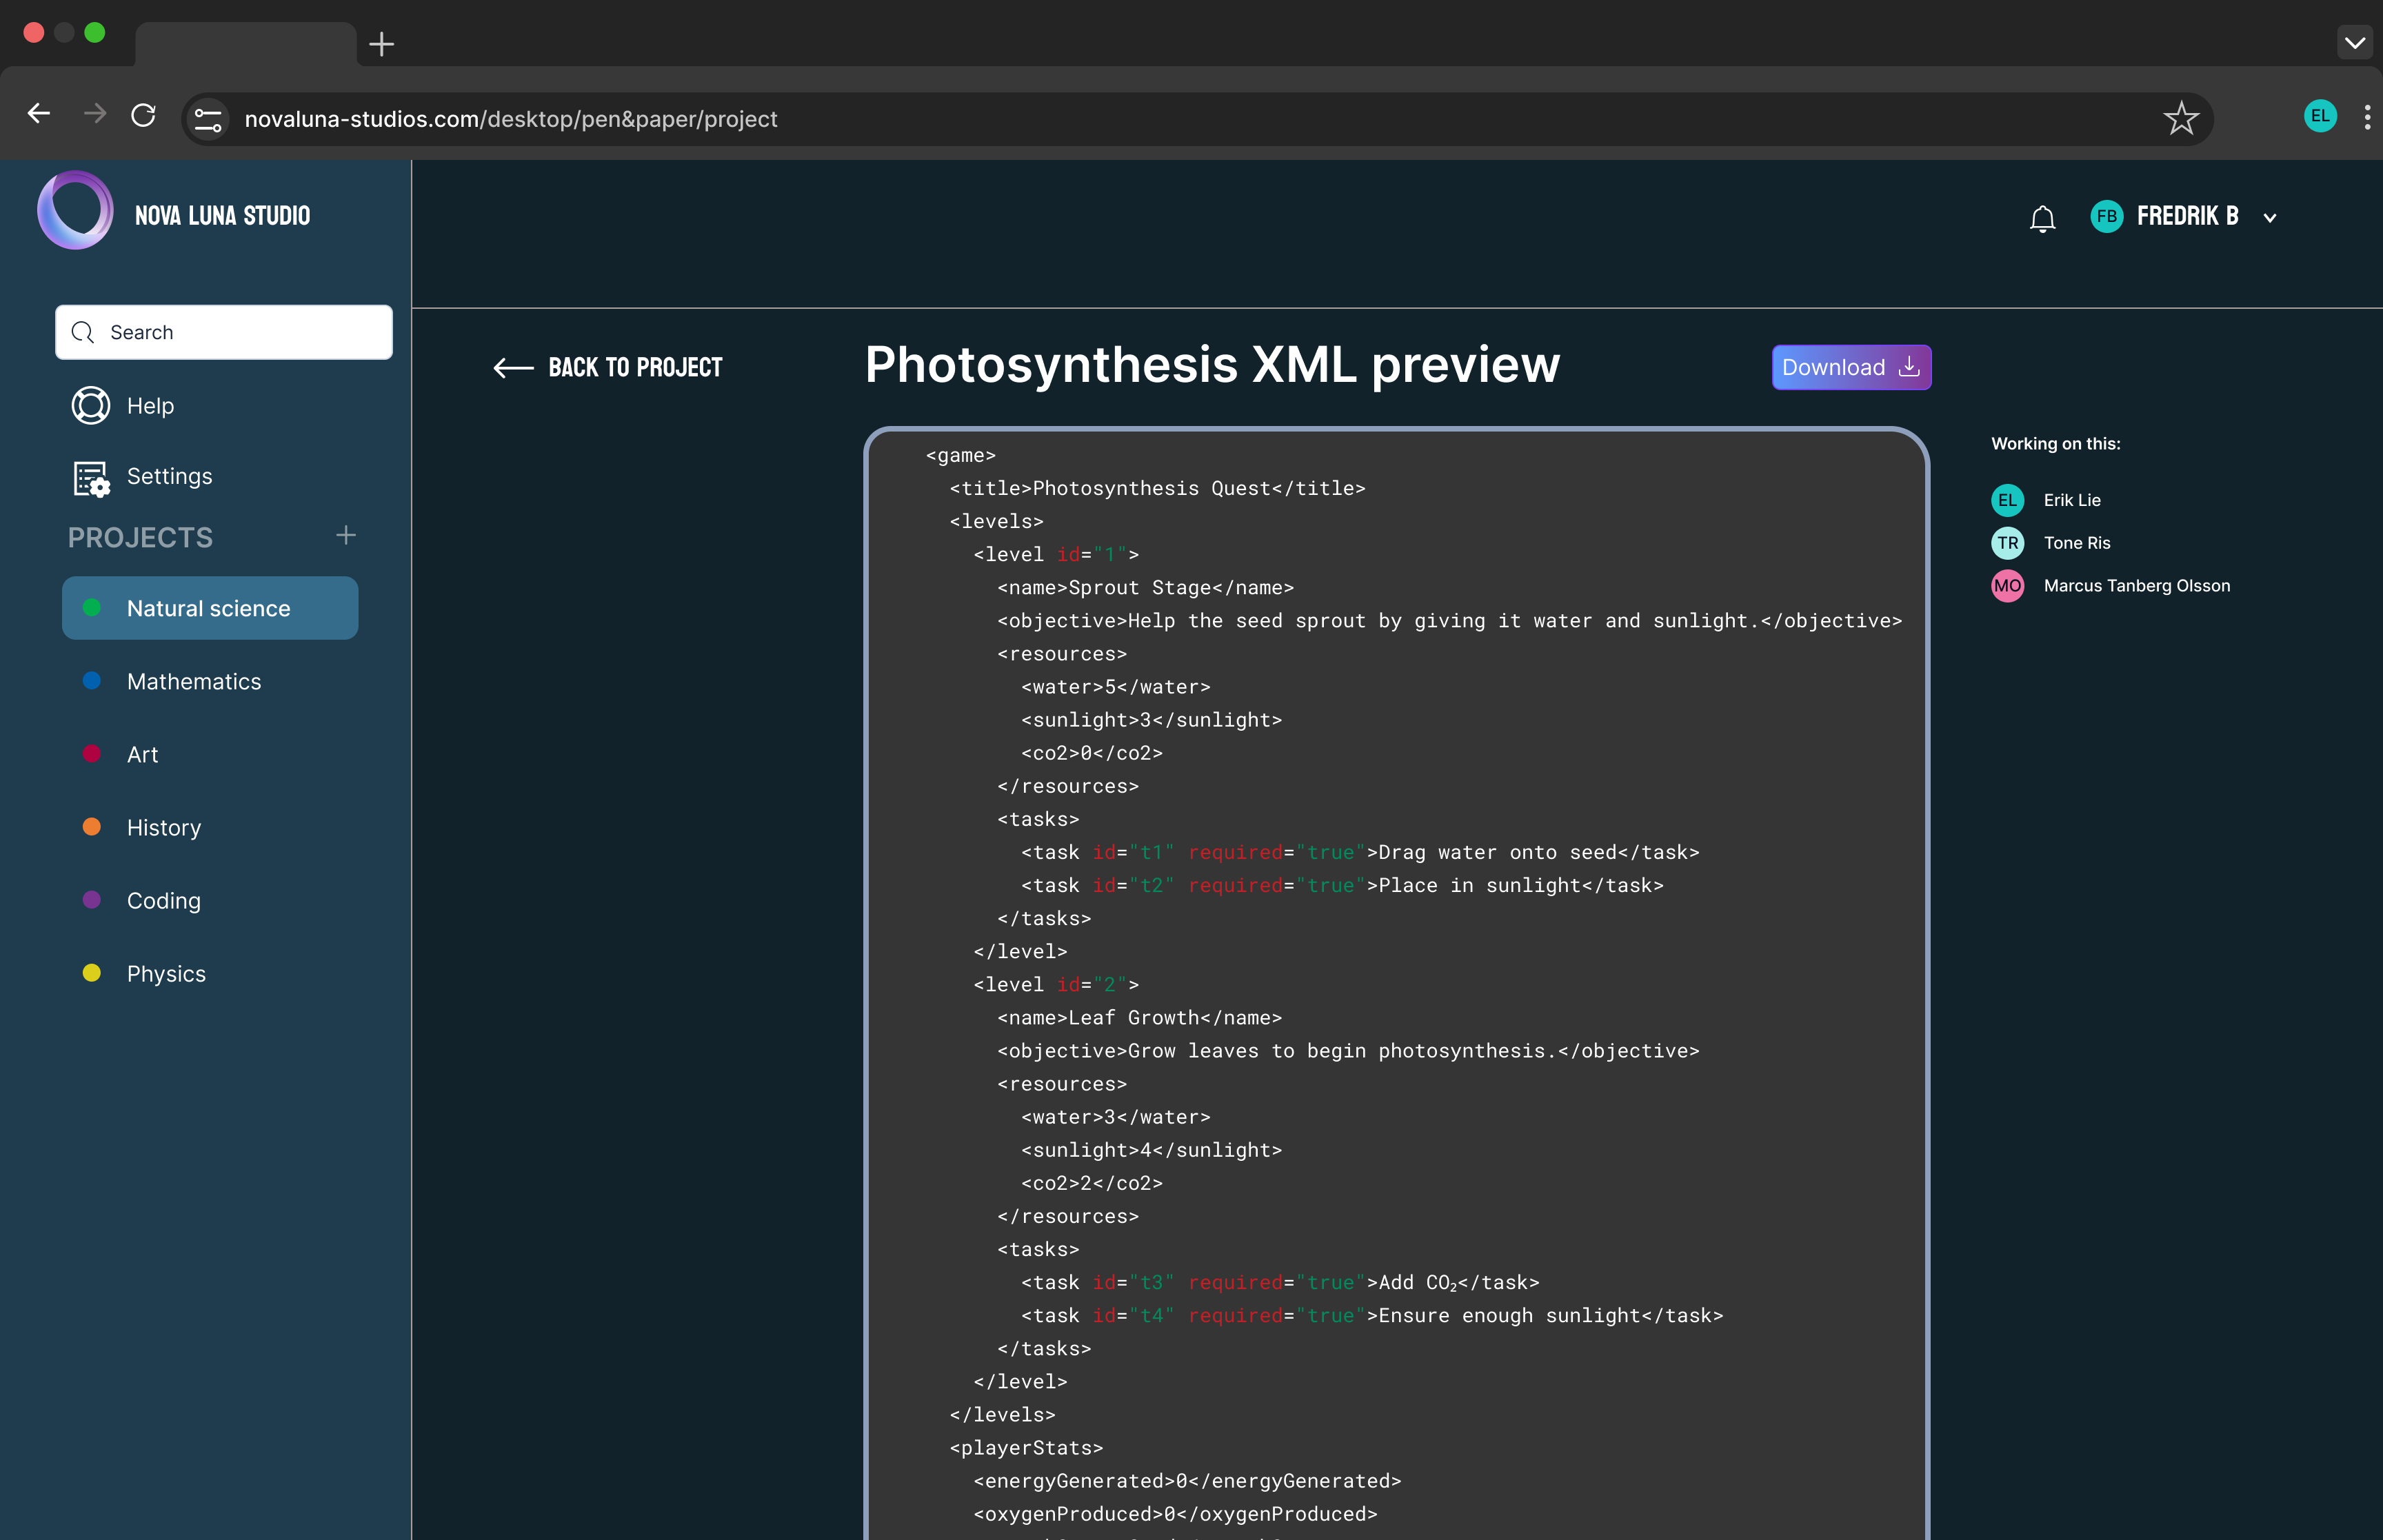Click the notification bell icon

point(2042,218)
